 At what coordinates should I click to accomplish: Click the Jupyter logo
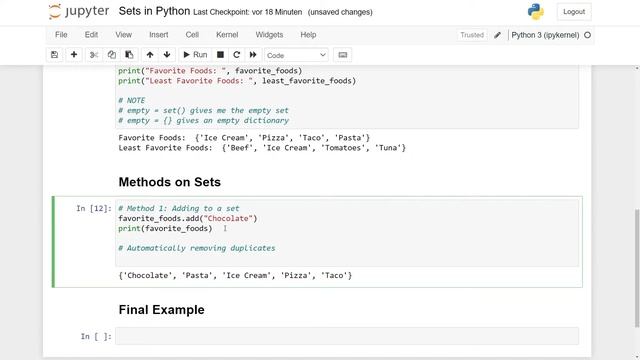click(x=79, y=11)
